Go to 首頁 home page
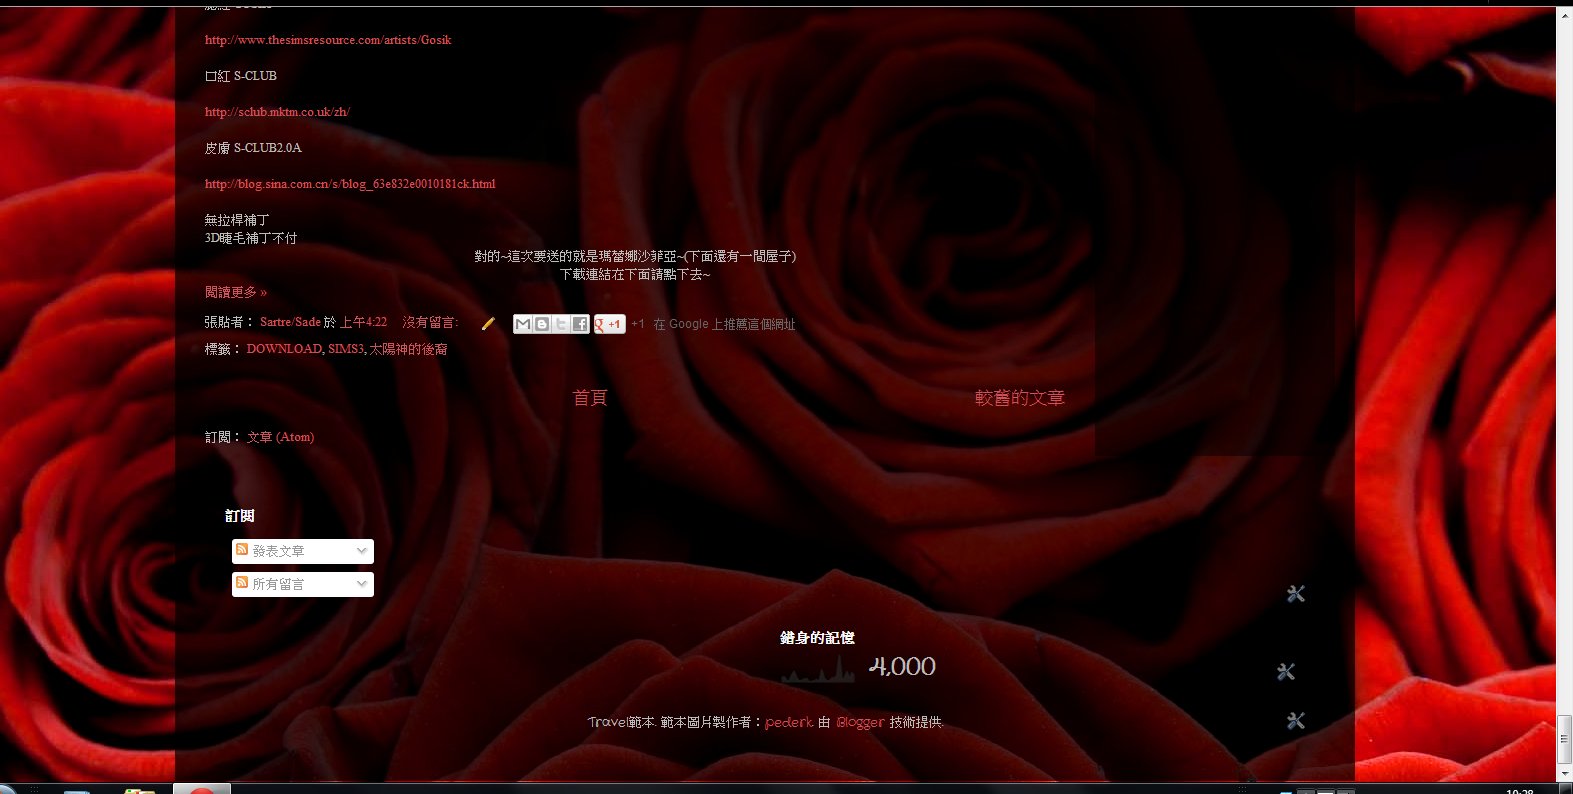 (x=590, y=398)
